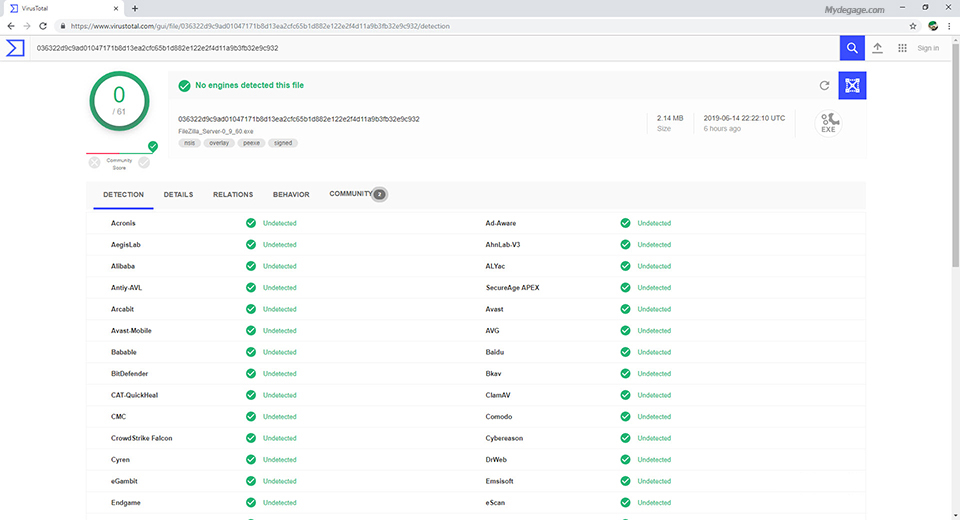Viewport: 960px width, 520px height.
Task: Click the Cybereason engine name
Action: (504, 438)
